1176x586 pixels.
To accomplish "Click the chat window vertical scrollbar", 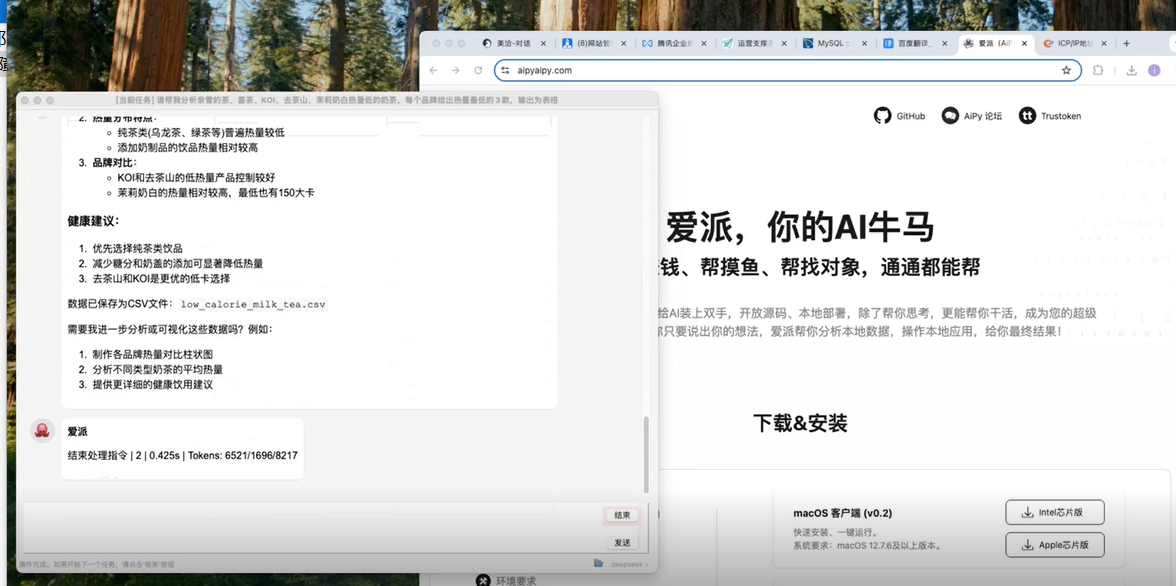I will pos(646,454).
